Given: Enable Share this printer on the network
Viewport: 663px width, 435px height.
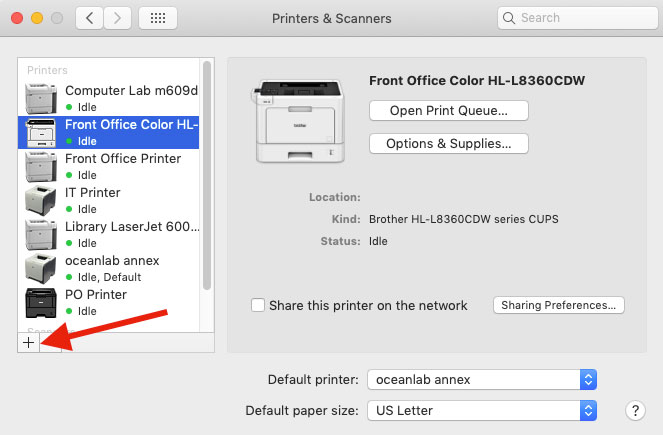Looking at the screenshot, I should click(x=258, y=305).
